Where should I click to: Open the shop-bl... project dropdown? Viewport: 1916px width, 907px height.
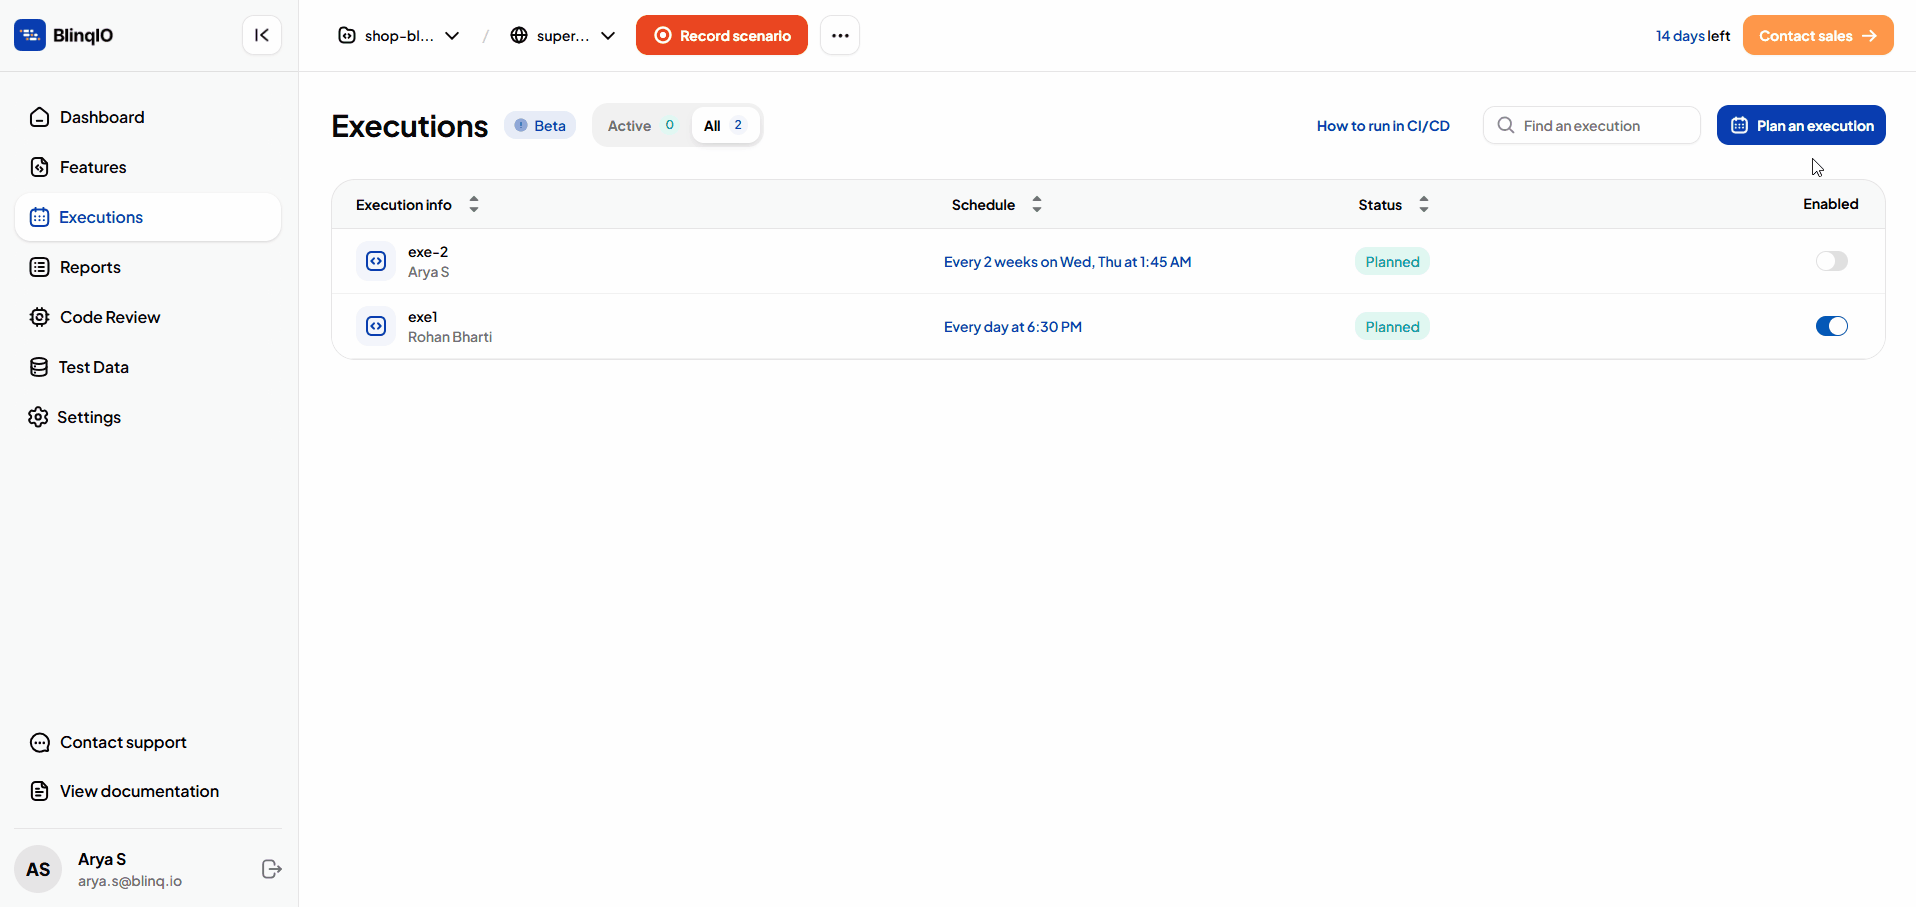point(397,35)
